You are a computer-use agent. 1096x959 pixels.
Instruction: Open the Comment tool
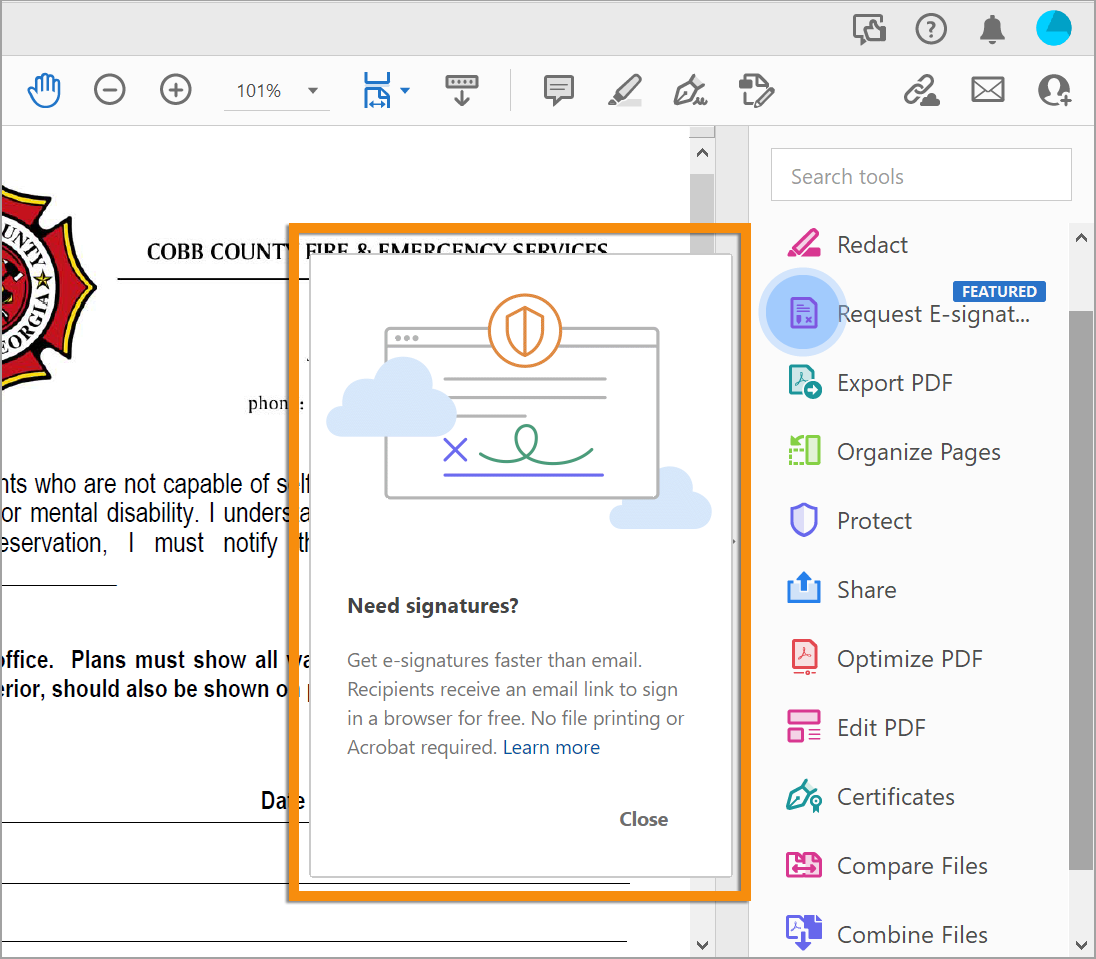tap(558, 90)
